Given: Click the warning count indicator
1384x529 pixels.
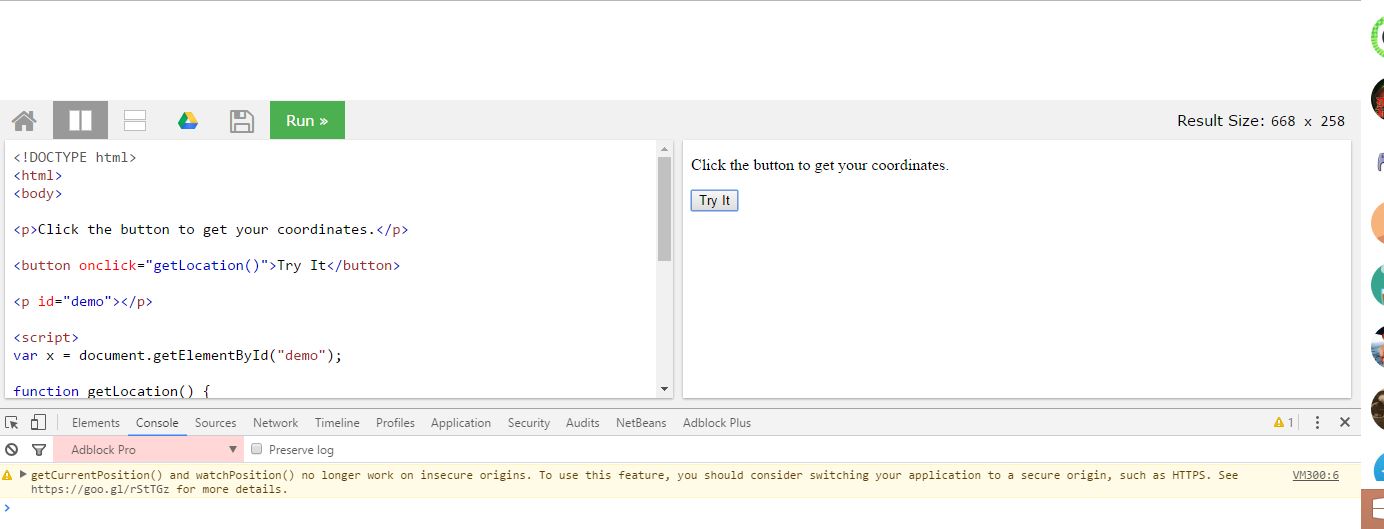Looking at the screenshot, I should pyautogui.click(x=1283, y=423).
